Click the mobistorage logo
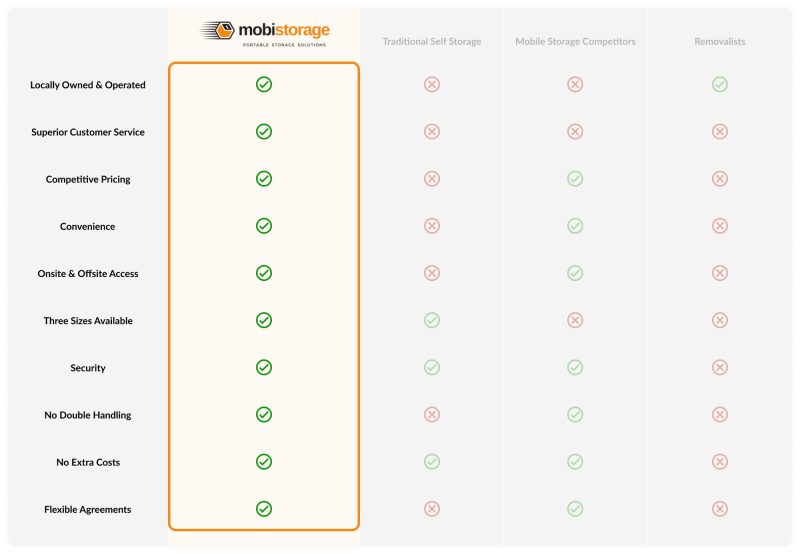The width and height of the screenshot is (800, 554). 265,32
